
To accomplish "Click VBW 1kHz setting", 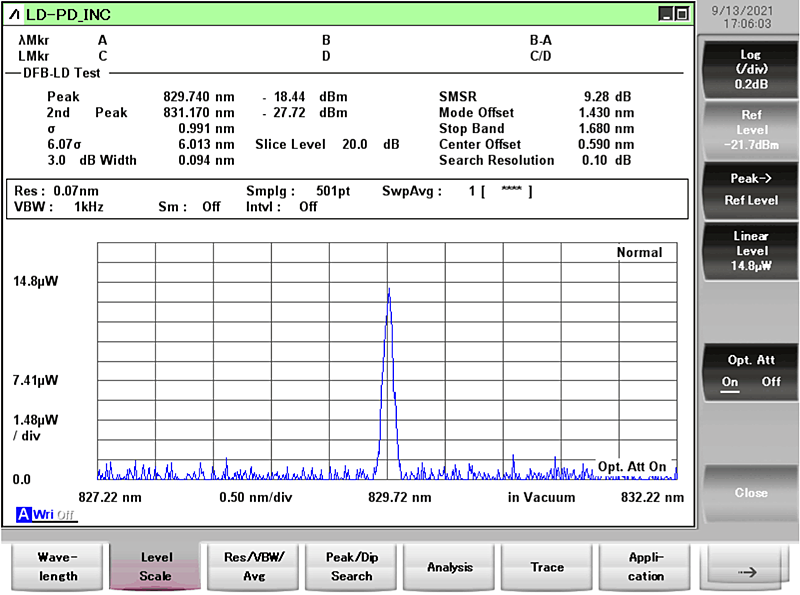I will (x=59, y=207).
